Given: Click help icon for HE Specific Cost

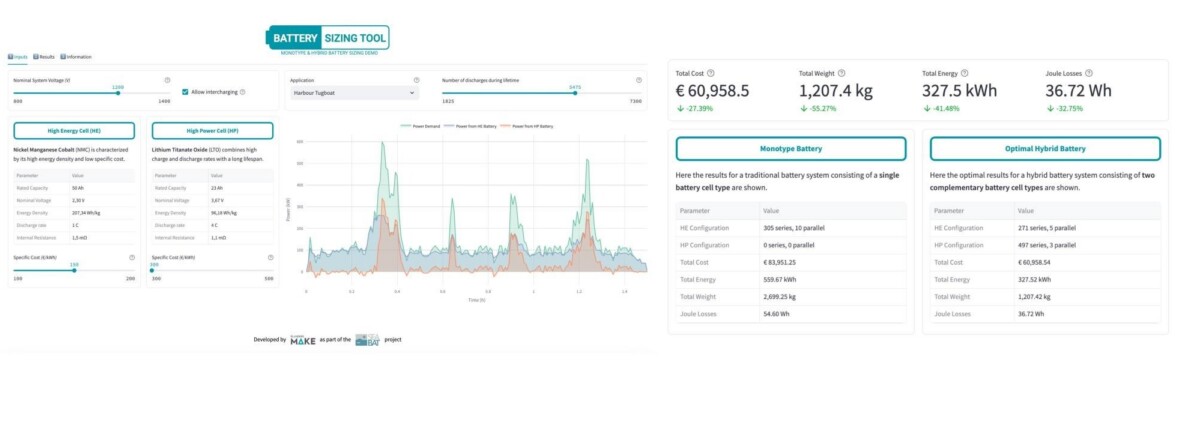Looking at the screenshot, I should (132, 257).
